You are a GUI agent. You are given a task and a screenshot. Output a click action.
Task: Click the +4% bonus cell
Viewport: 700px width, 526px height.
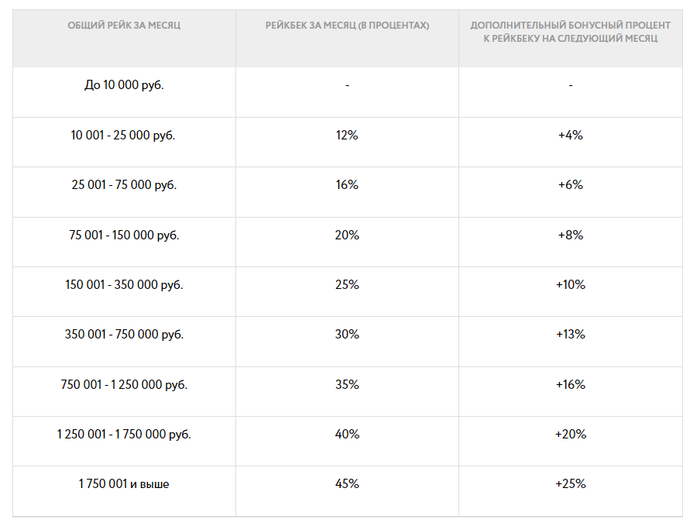(x=570, y=135)
